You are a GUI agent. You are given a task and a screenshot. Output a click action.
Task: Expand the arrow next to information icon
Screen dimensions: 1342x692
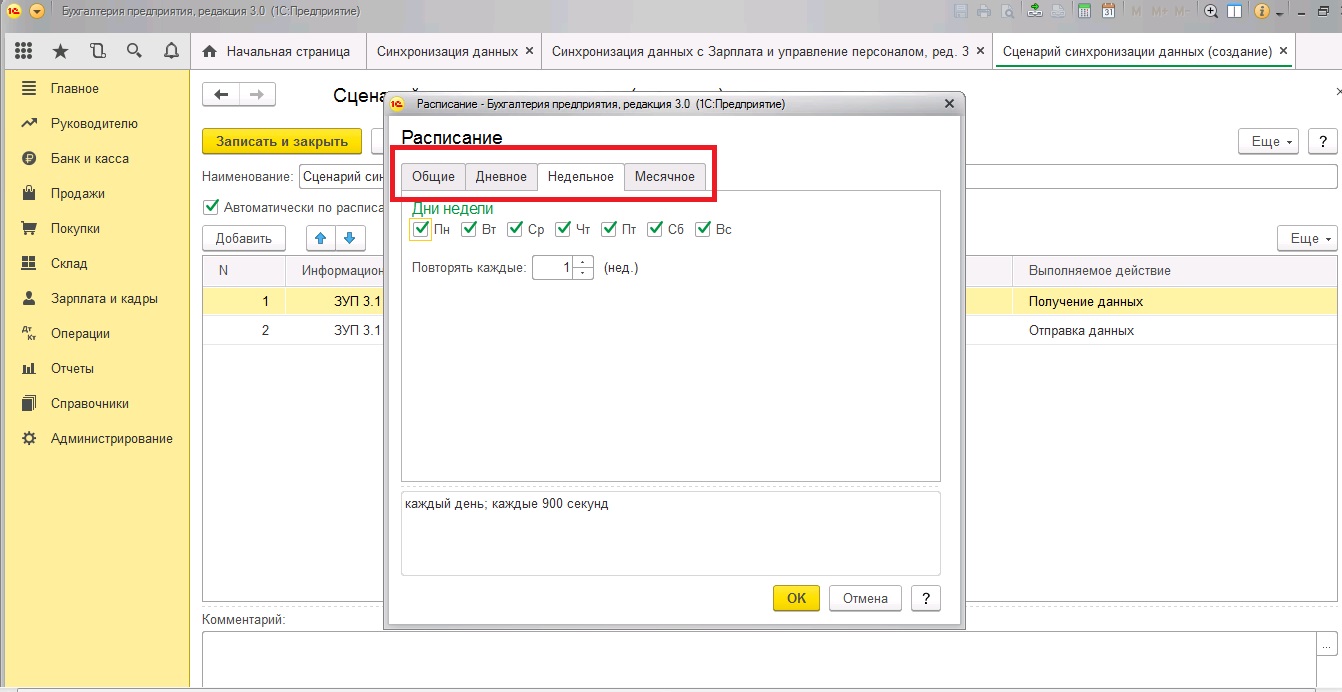[x=1278, y=12]
